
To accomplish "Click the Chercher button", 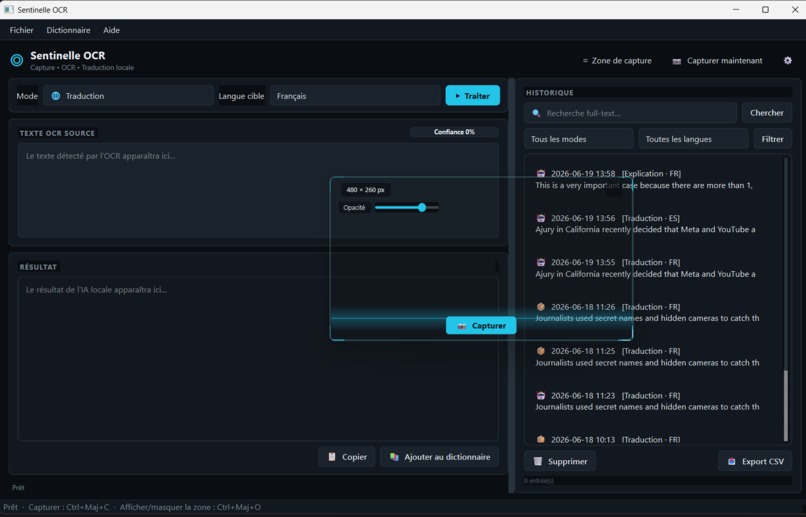I will tap(766, 113).
